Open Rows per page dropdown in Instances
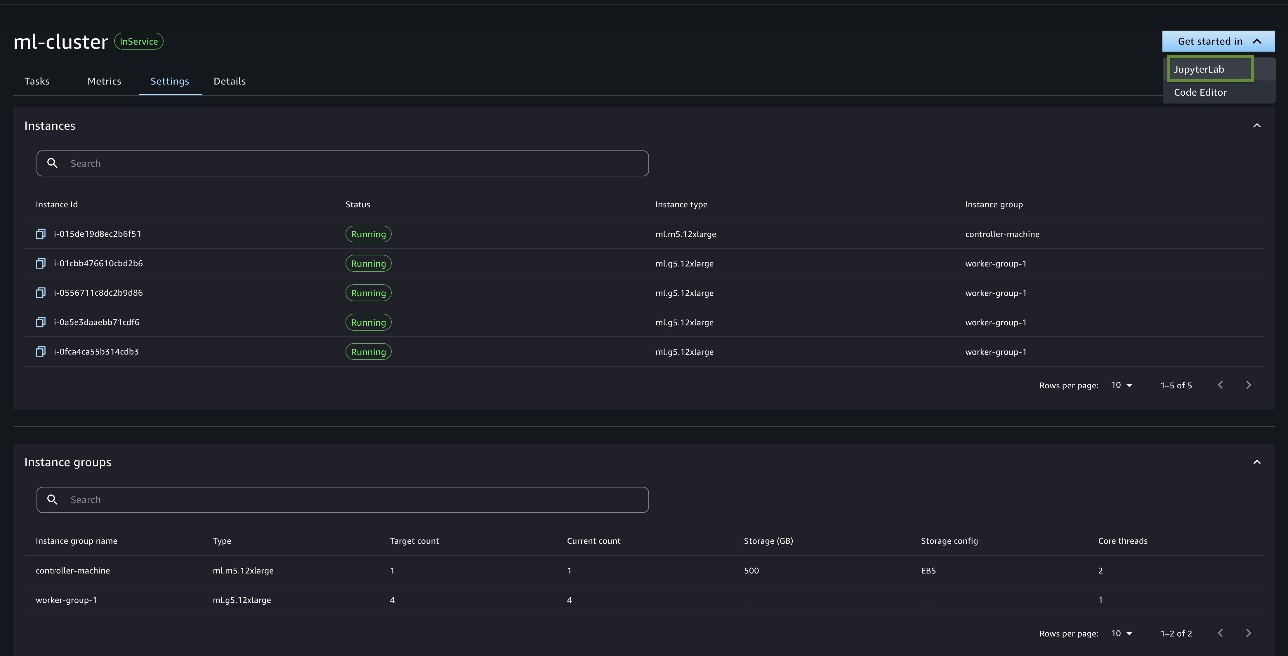1288x656 pixels. 1122,385
